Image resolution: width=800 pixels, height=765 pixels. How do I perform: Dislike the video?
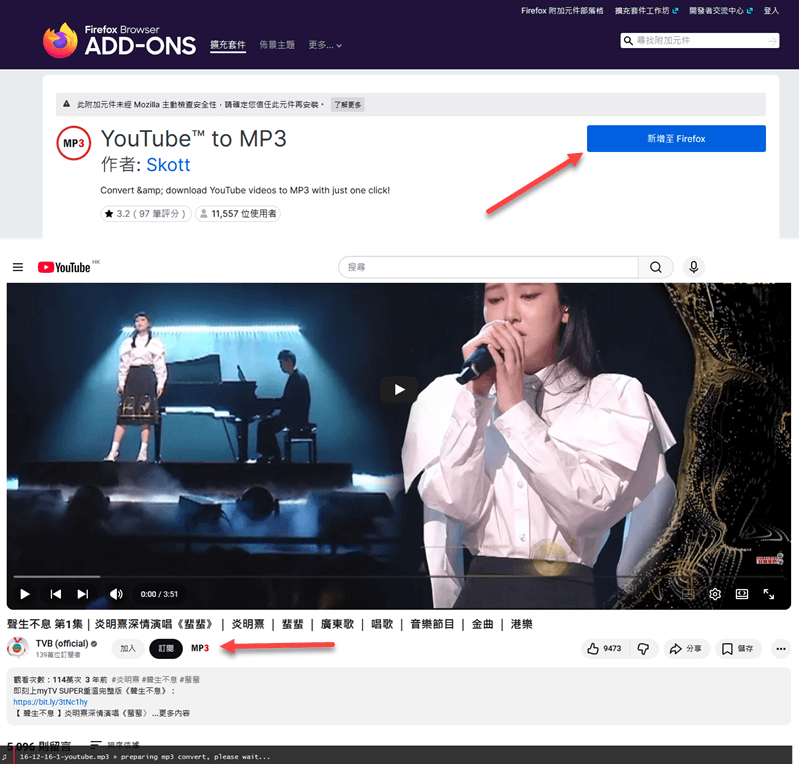(x=643, y=649)
